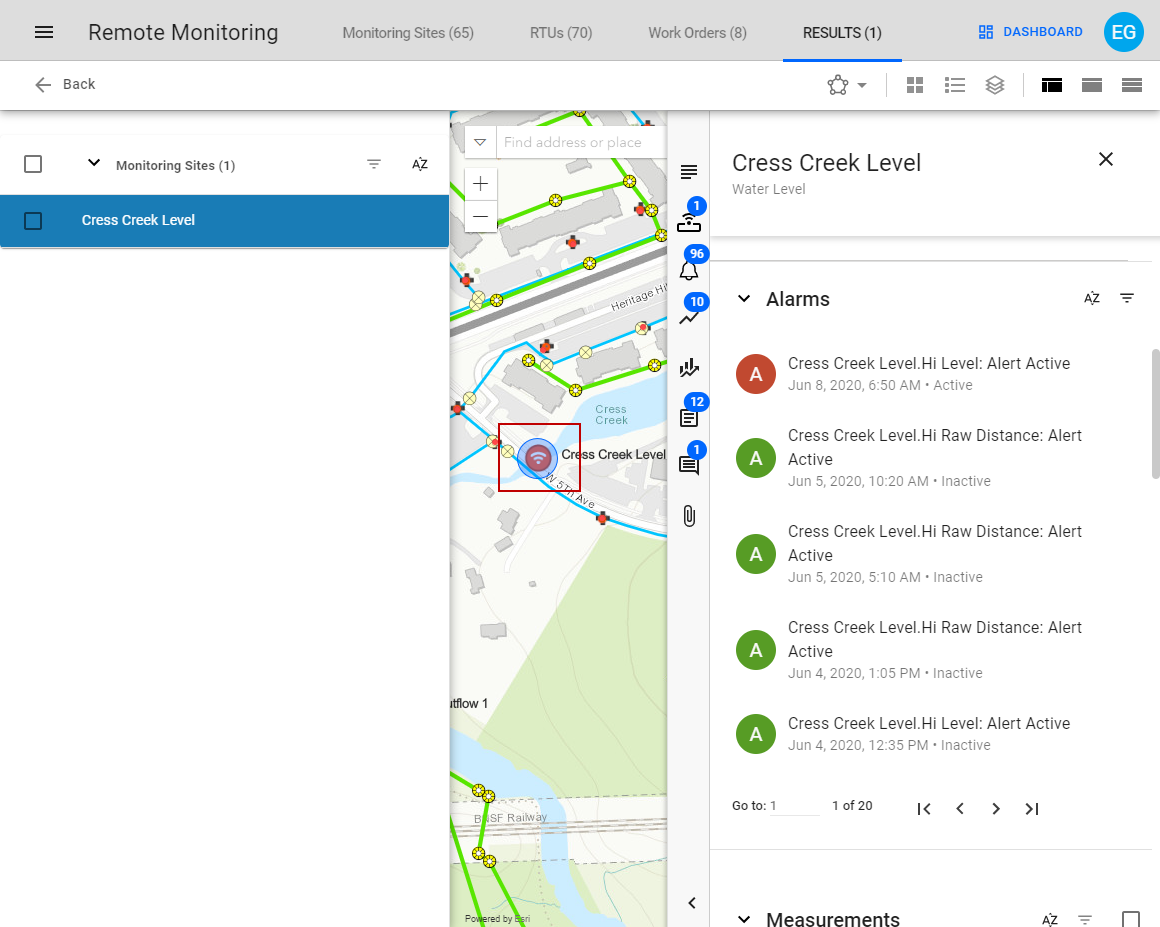Check the Cress Creek Level checkbox
The image size is (1160, 927).
(33, 221)
